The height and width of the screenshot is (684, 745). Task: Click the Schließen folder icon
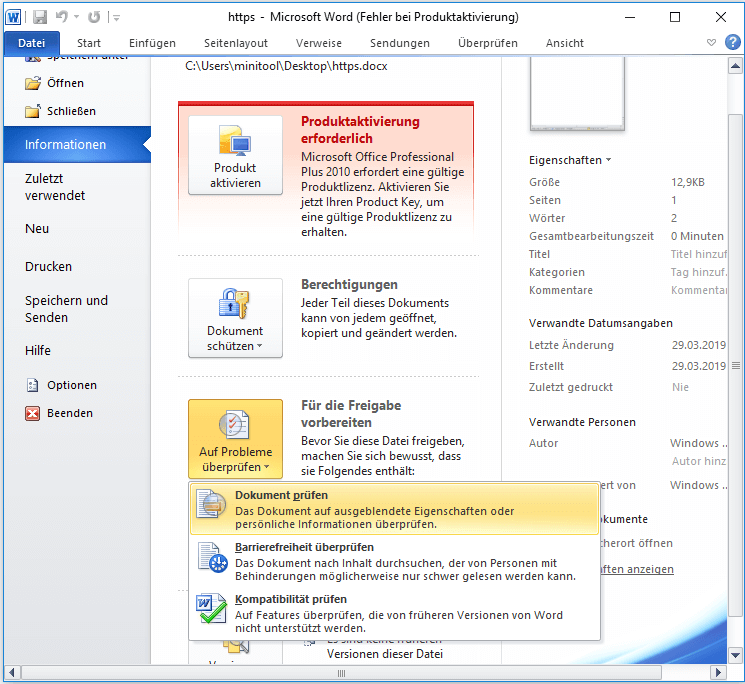tap(33, 111)
